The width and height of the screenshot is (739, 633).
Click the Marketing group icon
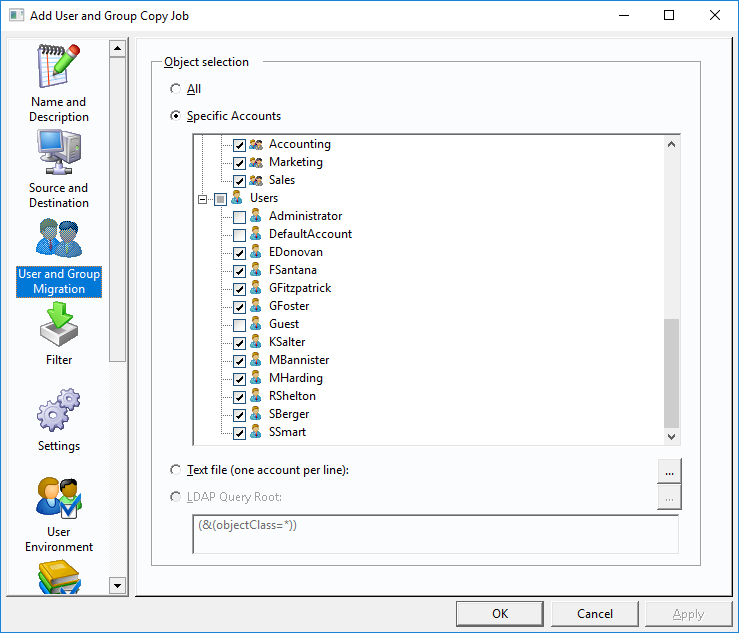[x=256, y=162]
